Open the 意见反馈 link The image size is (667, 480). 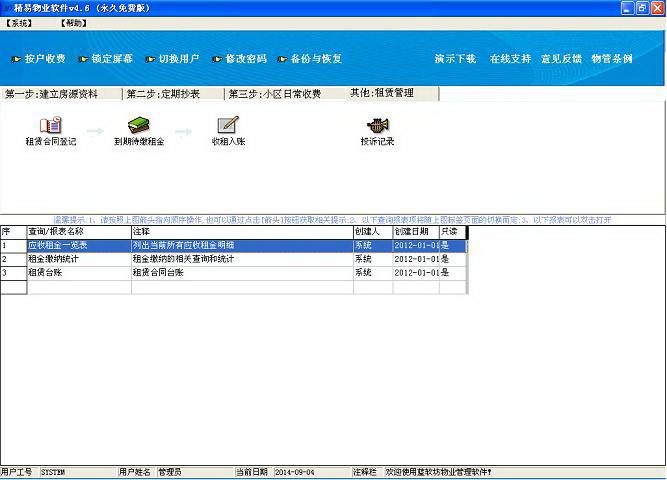tap(561, 59)
